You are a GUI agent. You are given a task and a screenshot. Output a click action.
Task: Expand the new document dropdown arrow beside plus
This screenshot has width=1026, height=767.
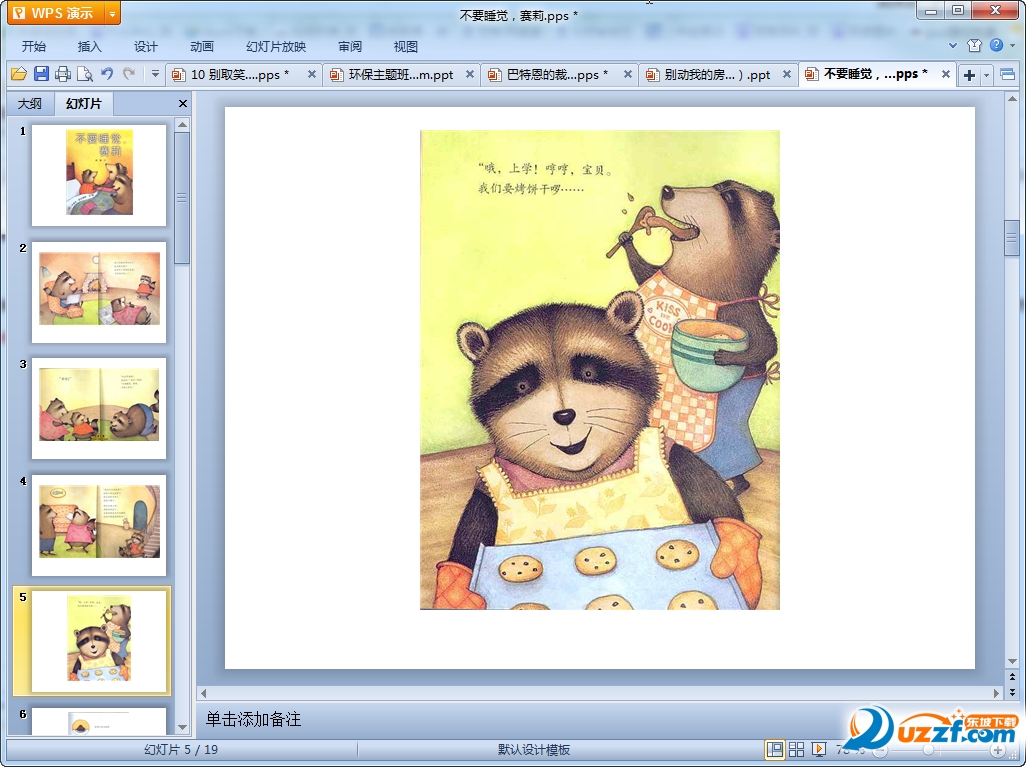[987, 75]
